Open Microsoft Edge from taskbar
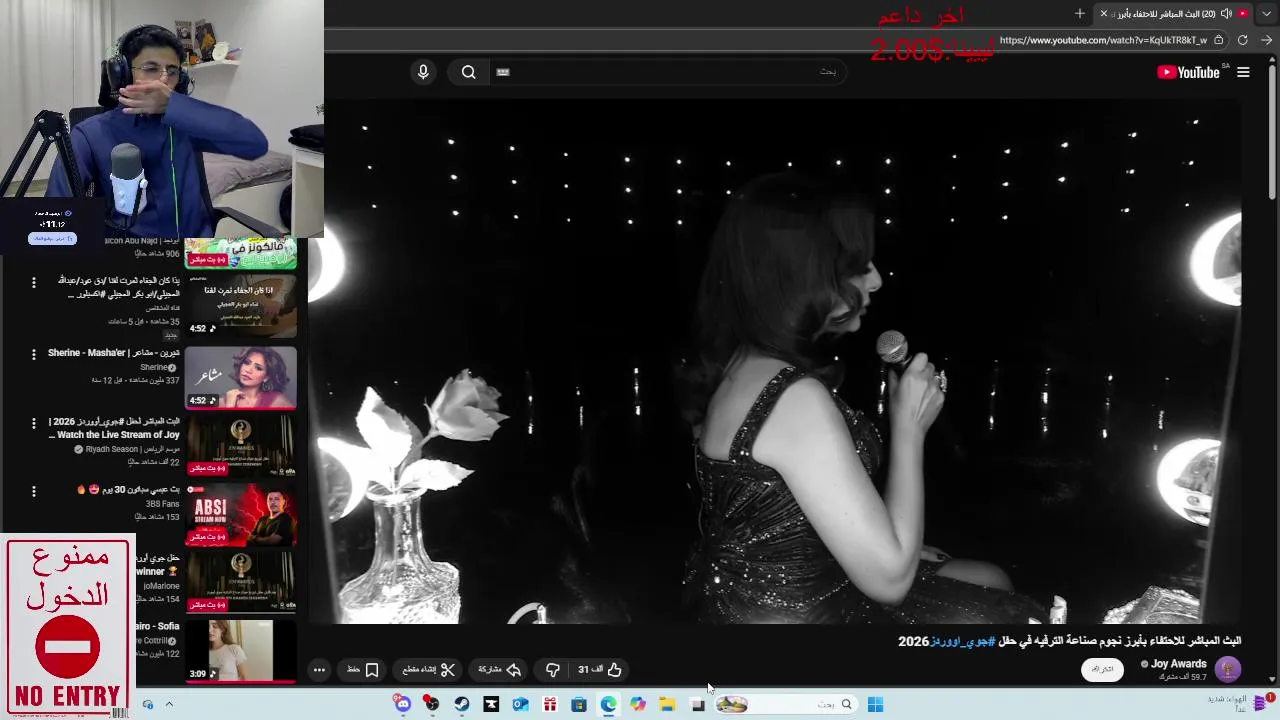Viewport: 1280px width, 720px height. click(608, 704)
